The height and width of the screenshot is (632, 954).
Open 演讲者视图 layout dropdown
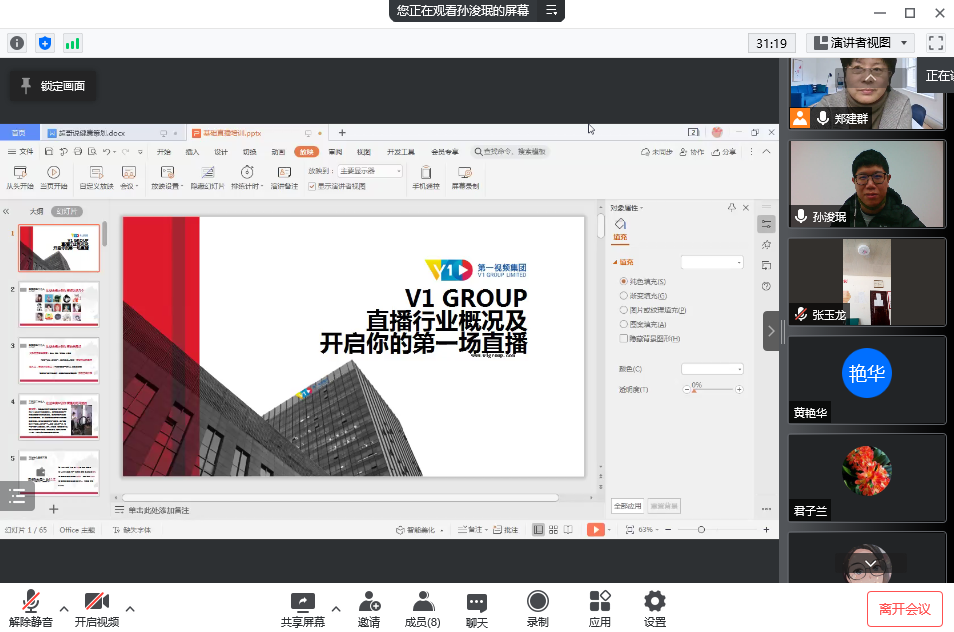pos(862,43)
